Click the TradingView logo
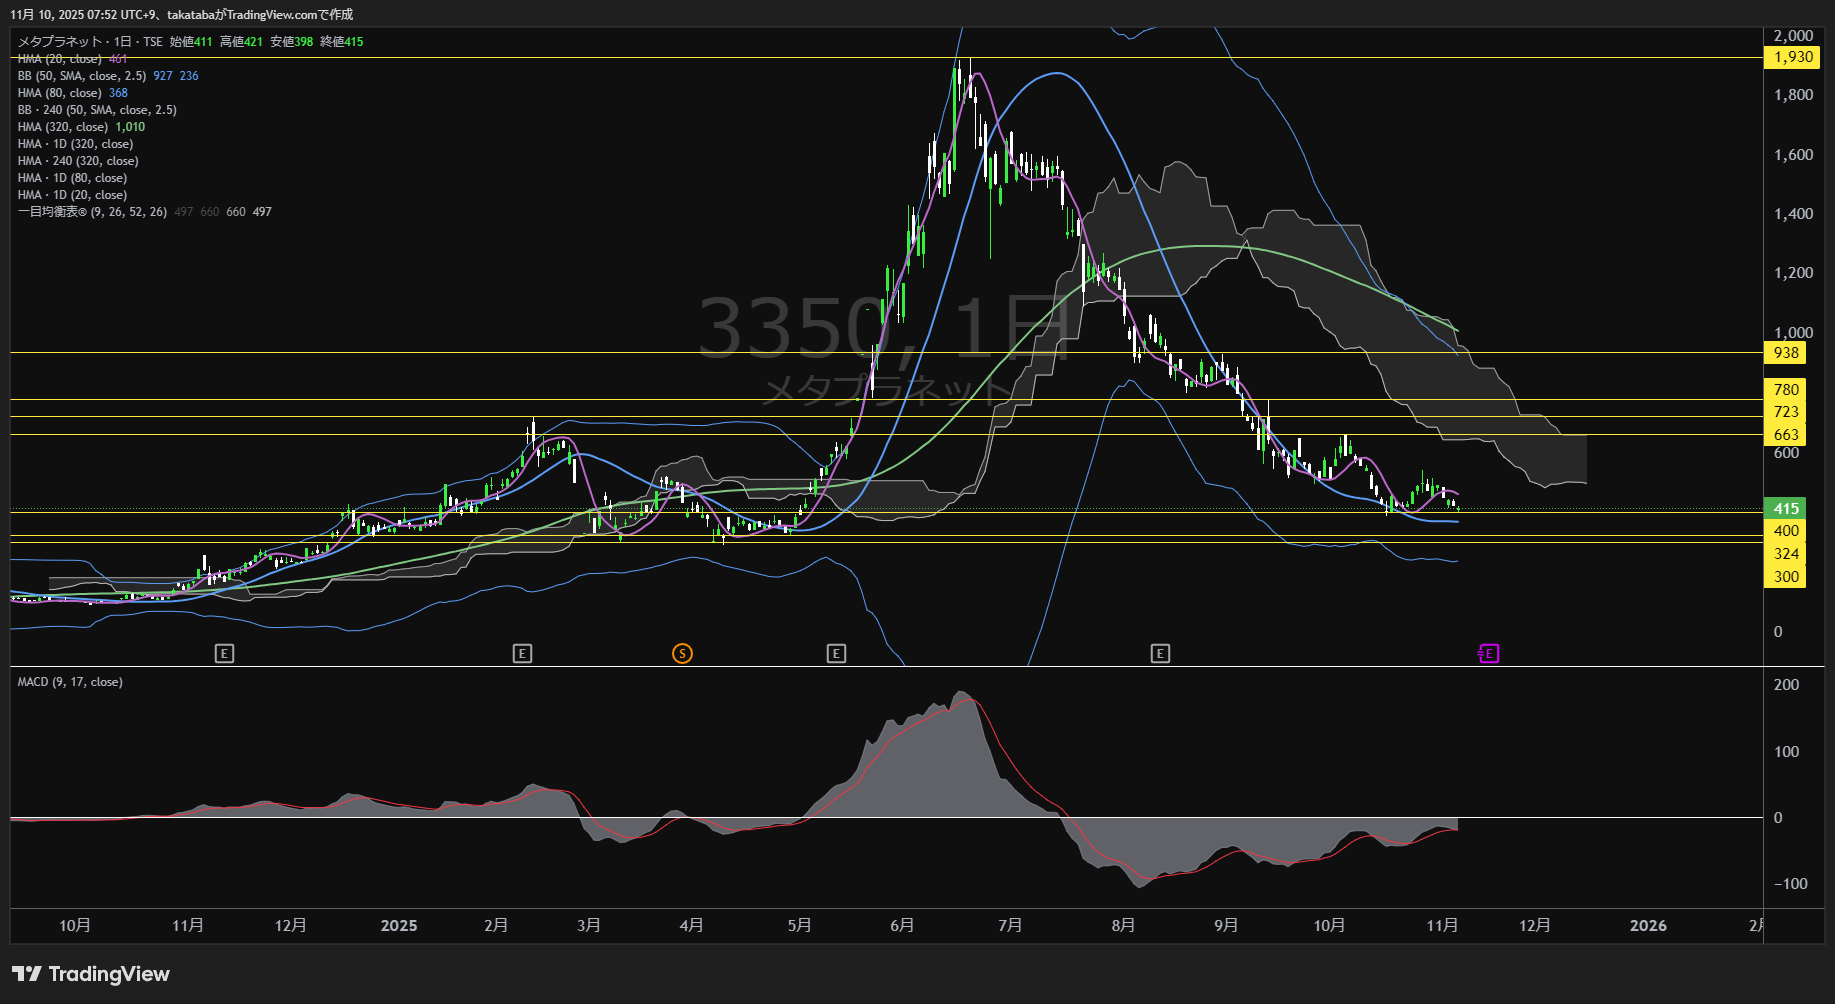Viewport: 1835px width, 1004px height. coord(91,974)
